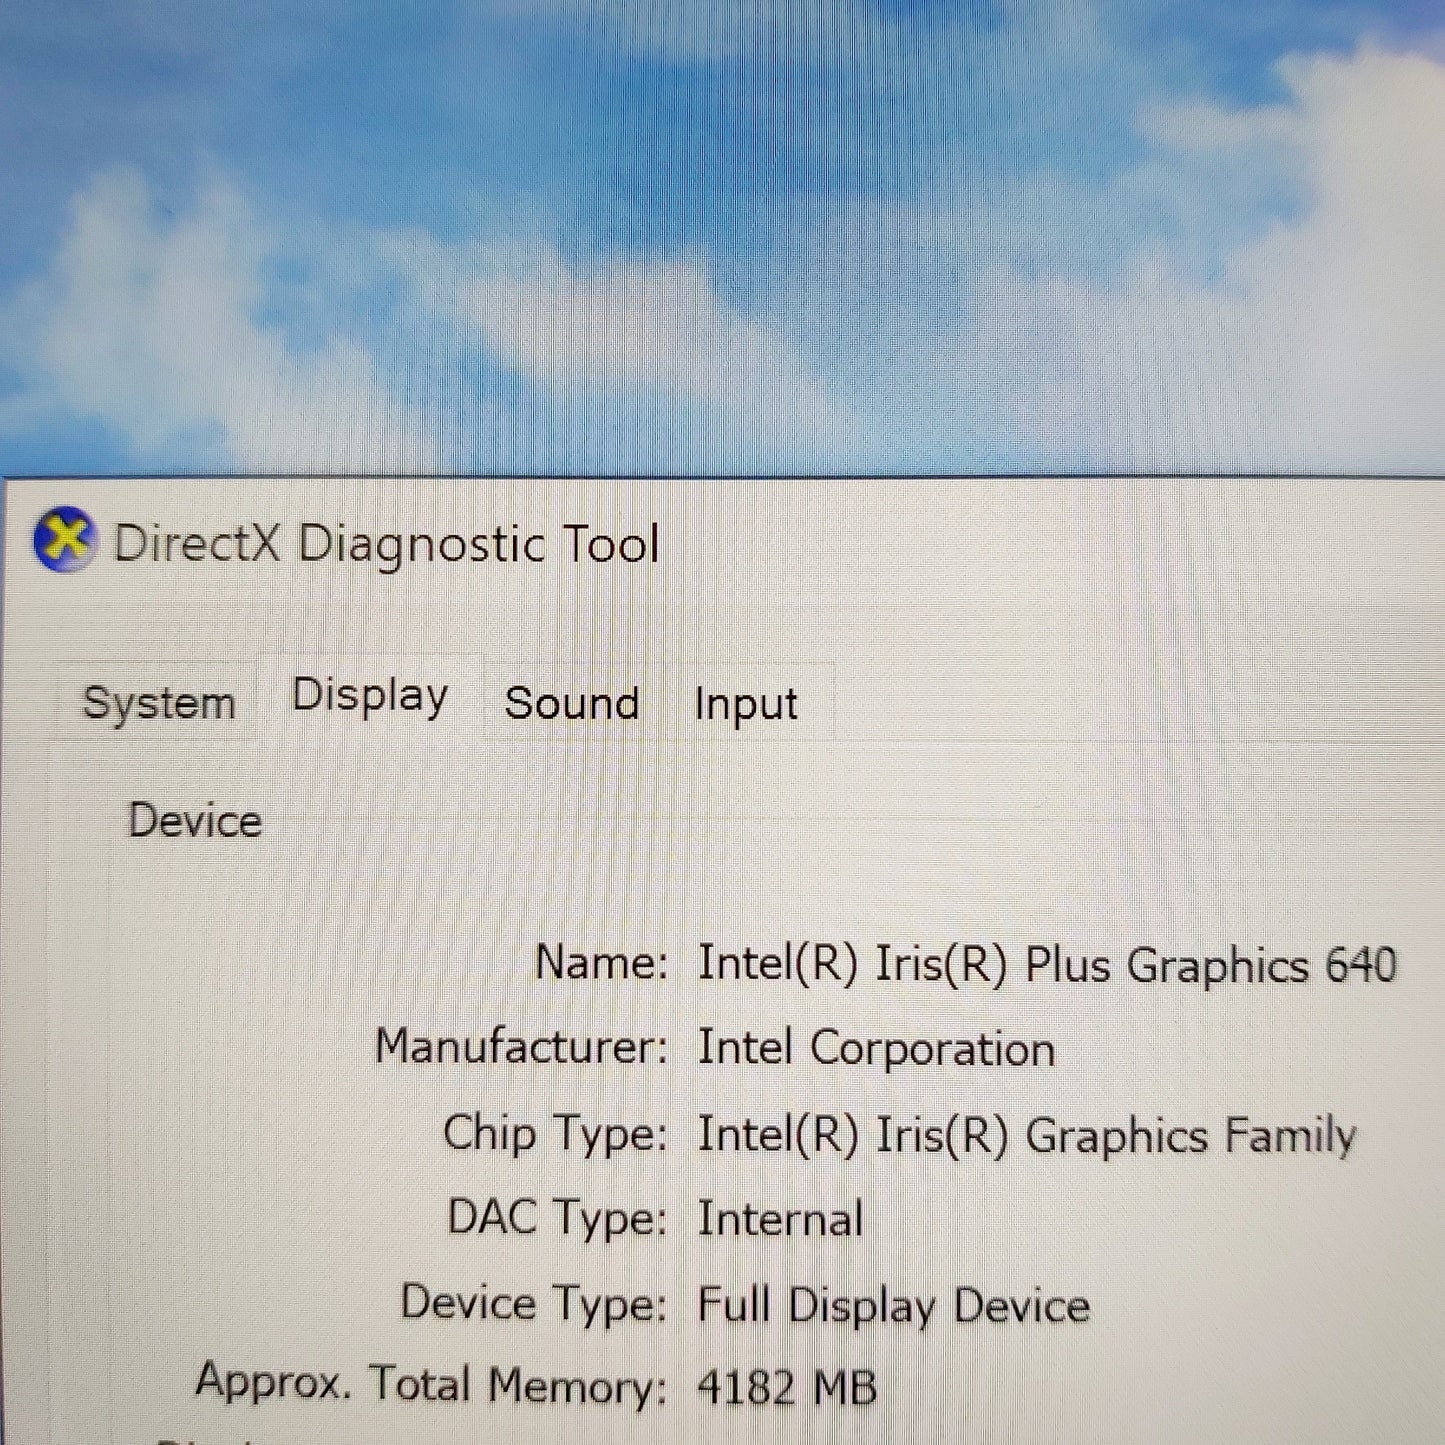Click the Manufacturer label text
The height and width of the screenshot is (1445, 1445).
pyautogui.click(x=527, y=1050)
